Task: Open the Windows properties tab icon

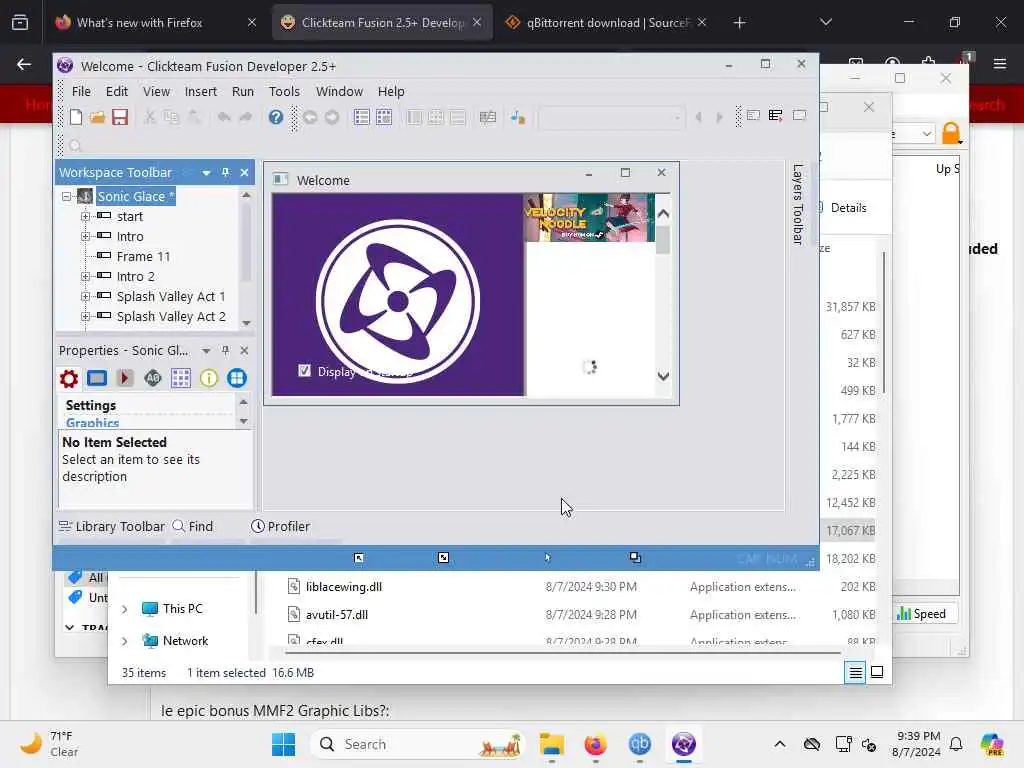Action: click(236, 378)
